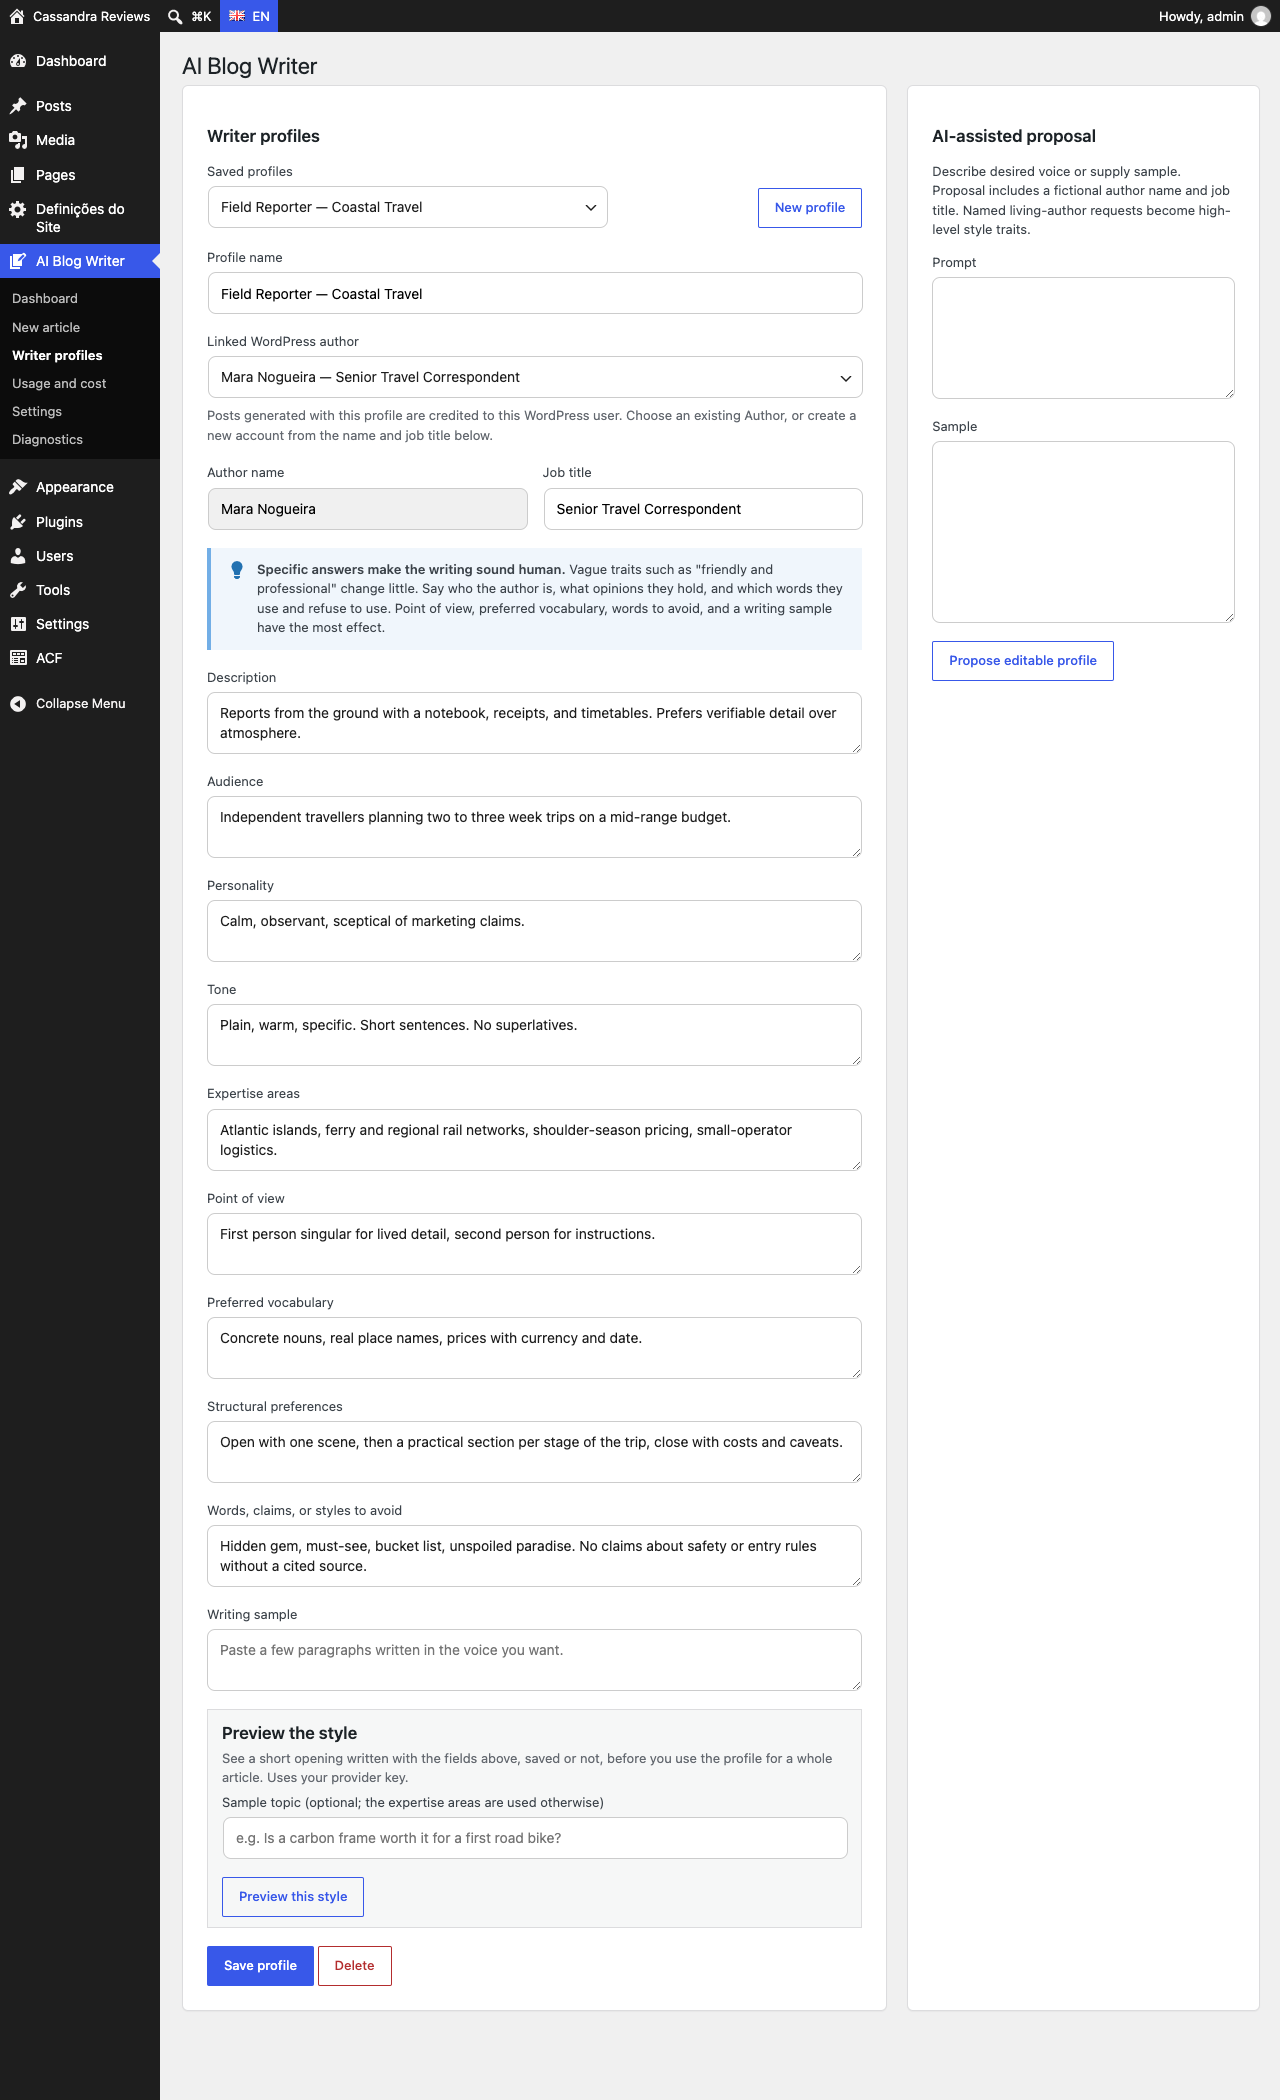
Task: Click the admin avatar icon
Action: 1261,16
